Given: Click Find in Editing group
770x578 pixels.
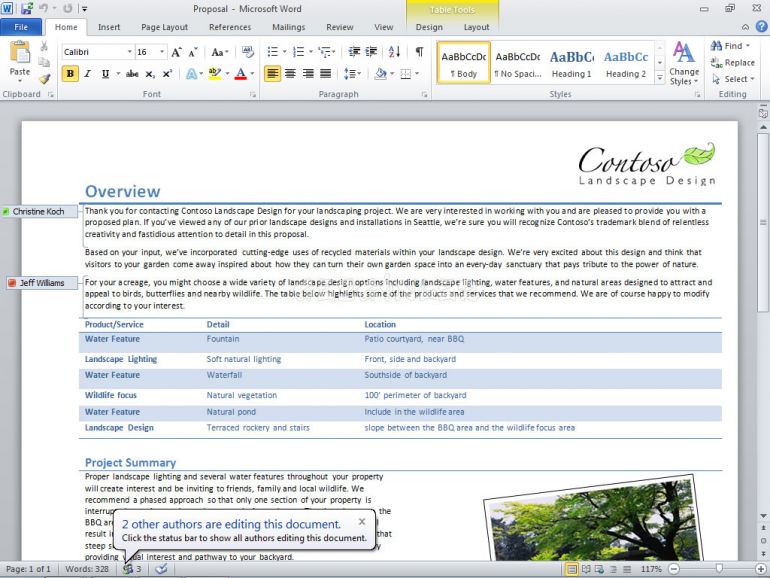Looking at the screenshot, I should click(731, 46).
